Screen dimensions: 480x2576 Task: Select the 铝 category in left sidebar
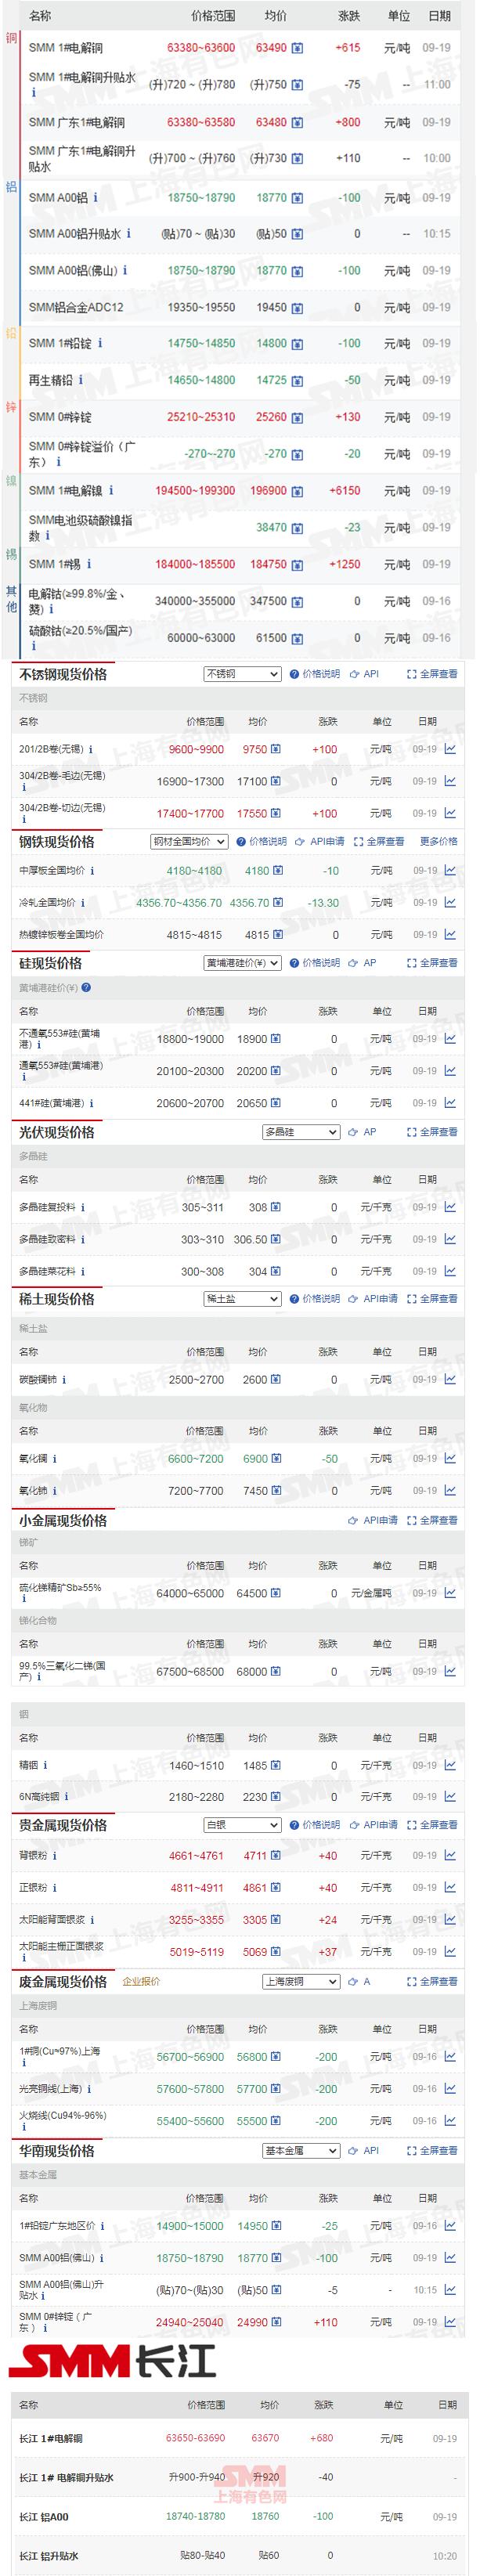11,186
